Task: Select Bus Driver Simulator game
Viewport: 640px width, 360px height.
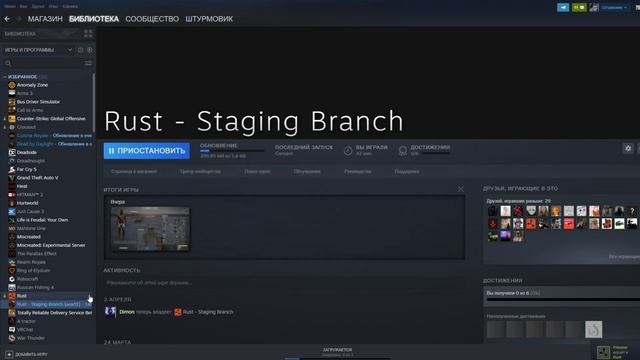Action: pyautogui.click(x=38, y=102)
